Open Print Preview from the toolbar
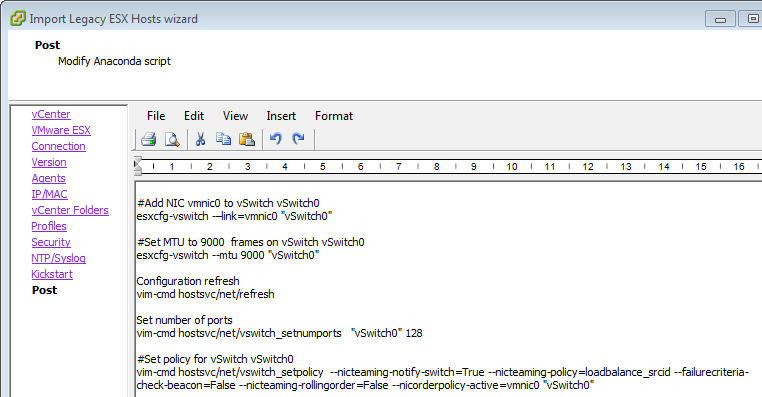 point(172,139)
